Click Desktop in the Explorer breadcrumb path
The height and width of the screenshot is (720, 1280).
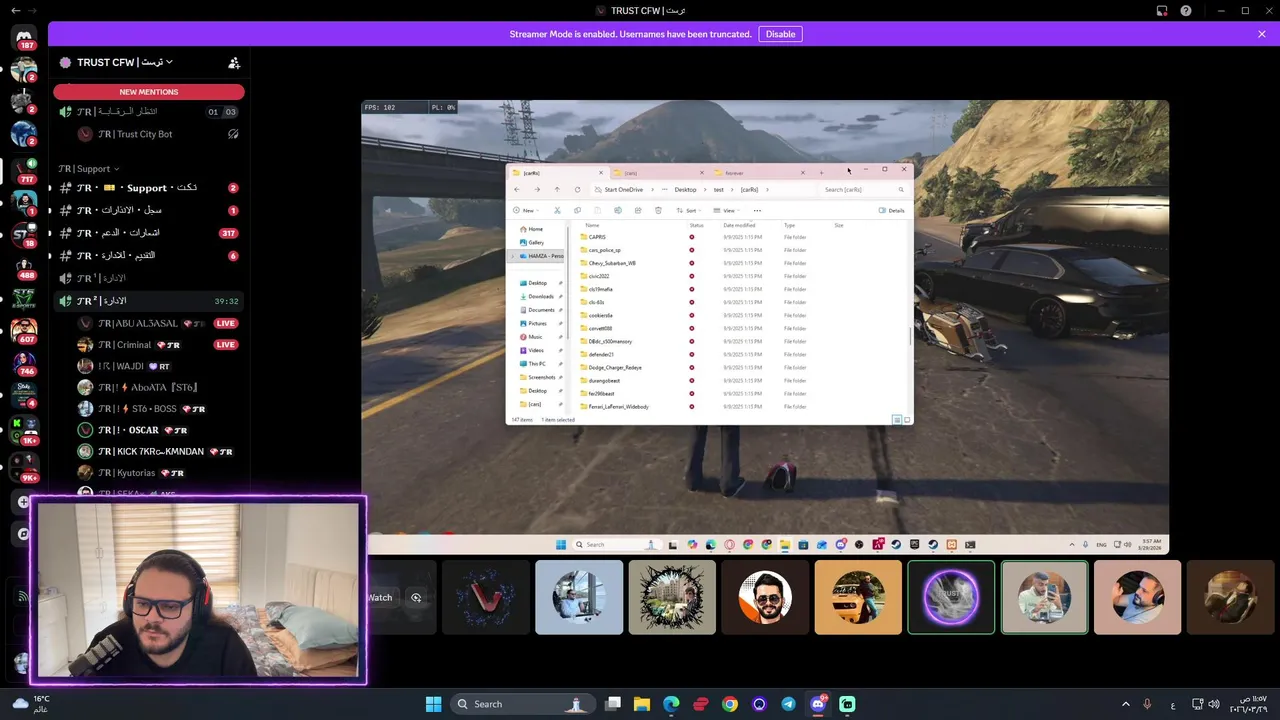[x=685, y=190]
